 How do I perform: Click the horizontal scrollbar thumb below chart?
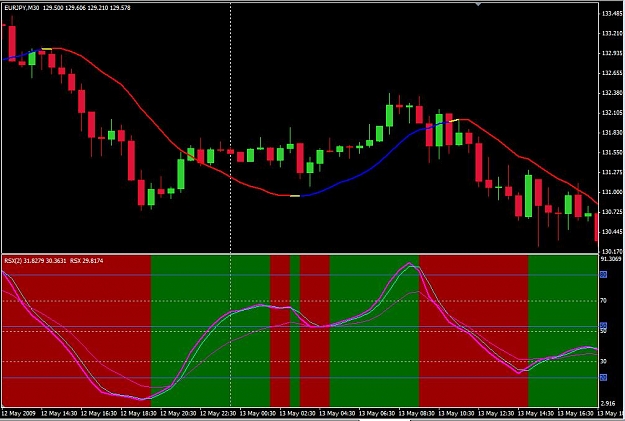pos(385,419)
